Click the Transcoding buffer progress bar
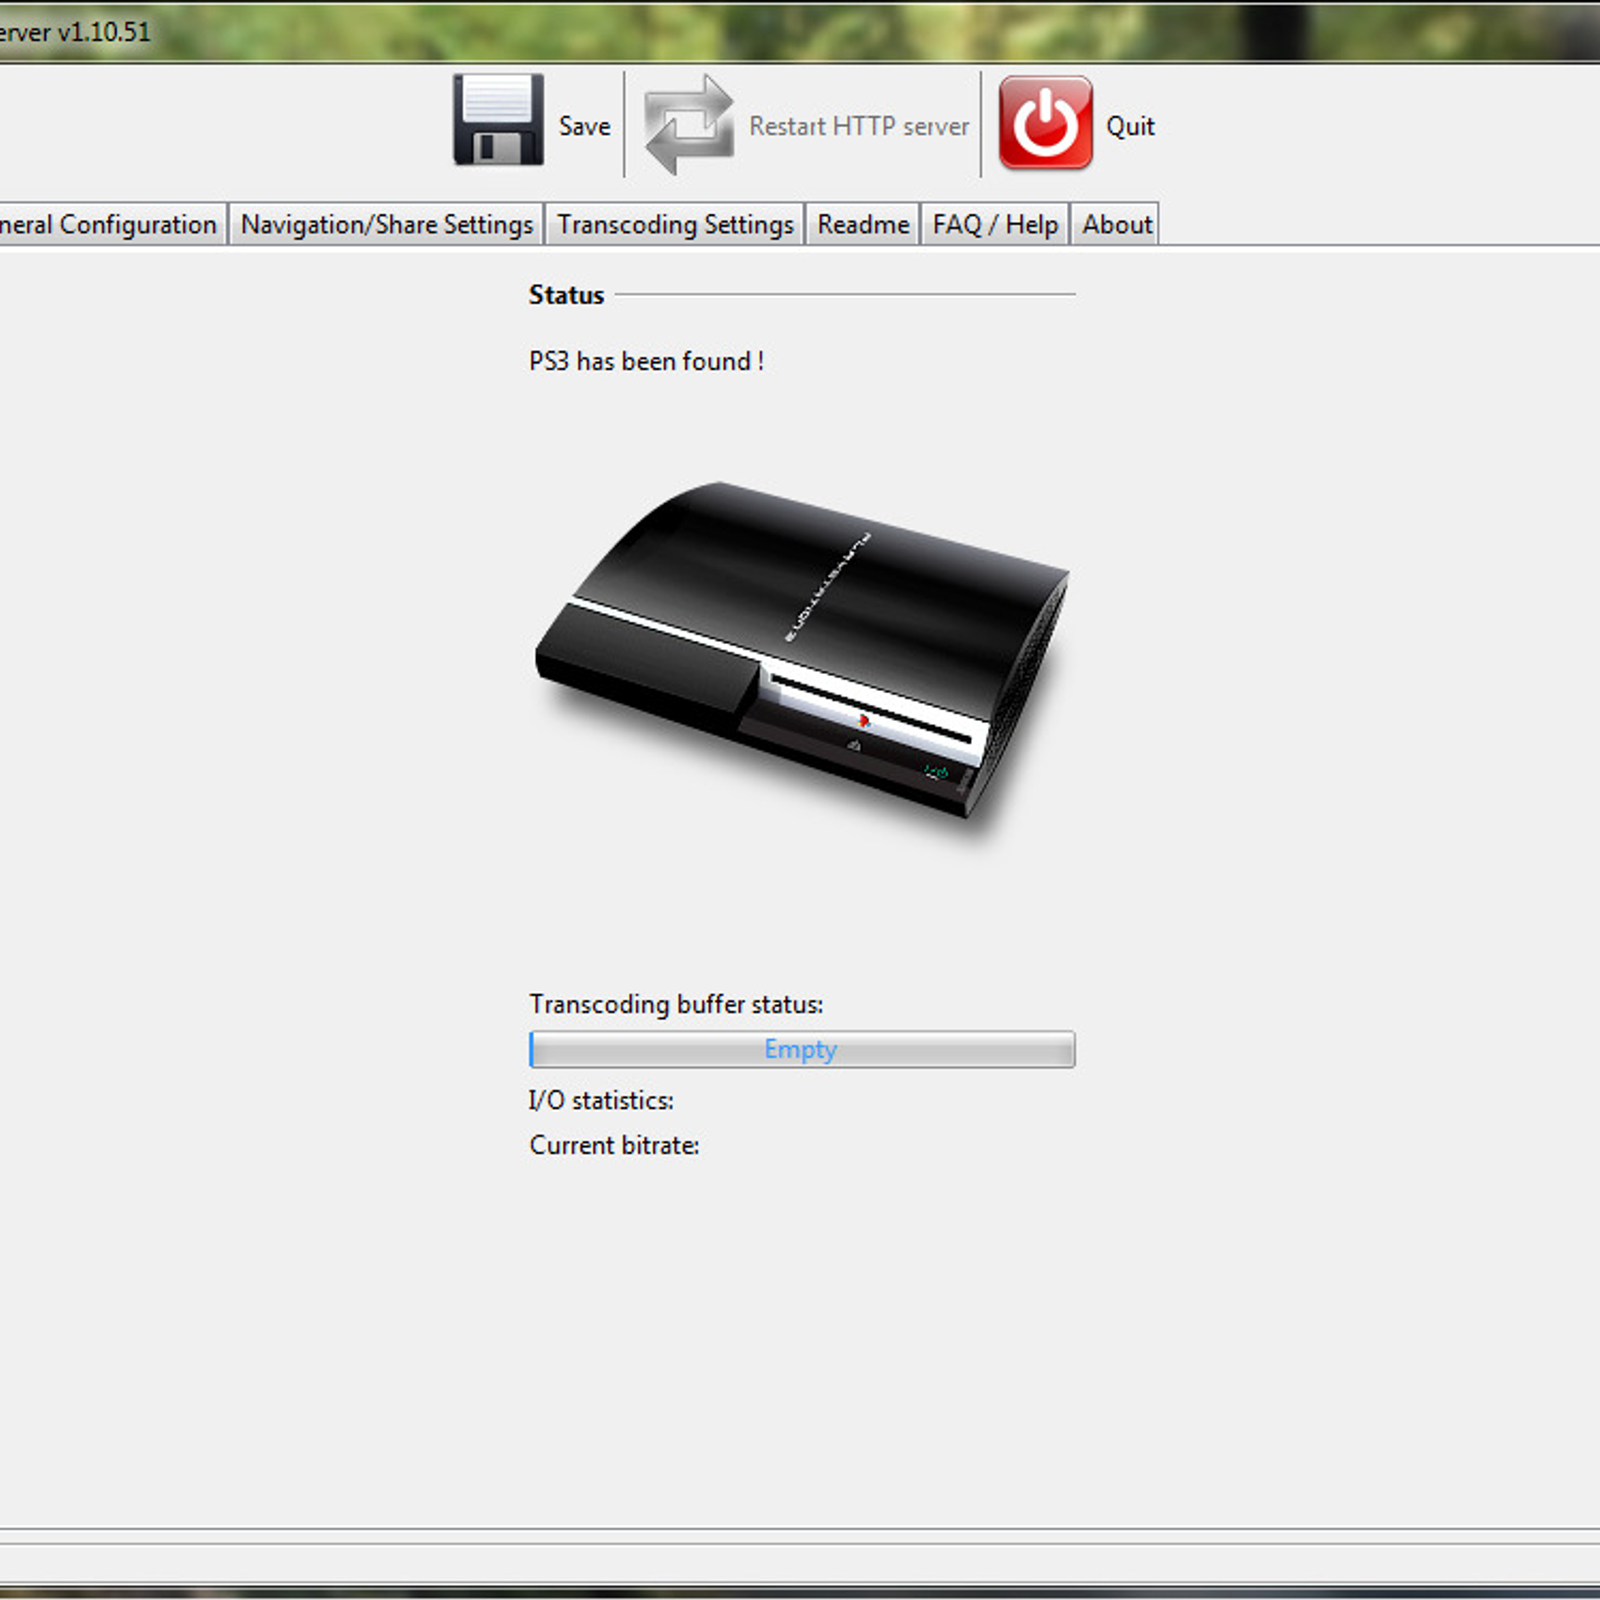 (802, 1049)
